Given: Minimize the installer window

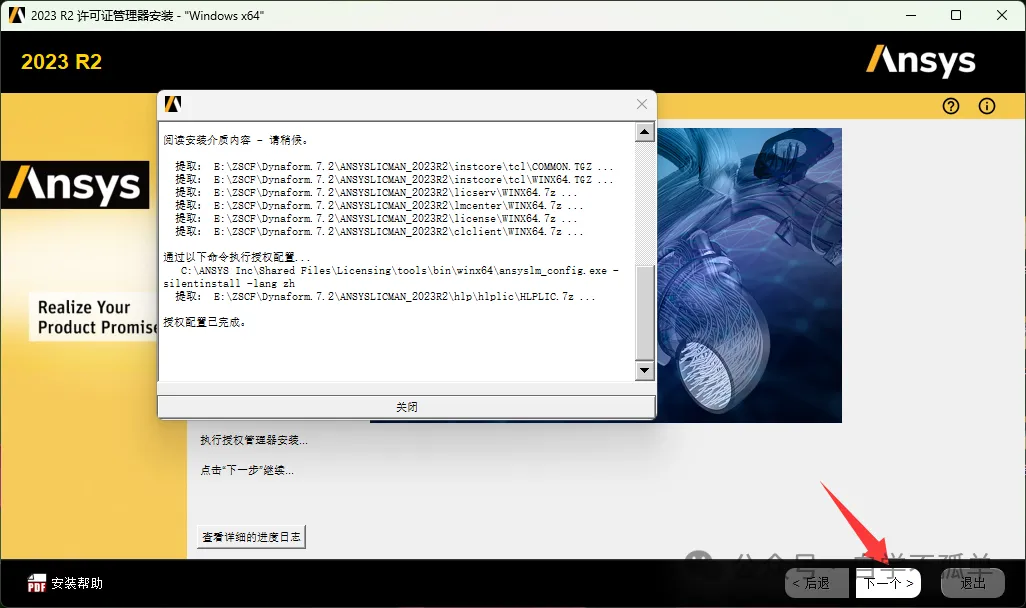Looking at the screenshot, I should point(911,15).
